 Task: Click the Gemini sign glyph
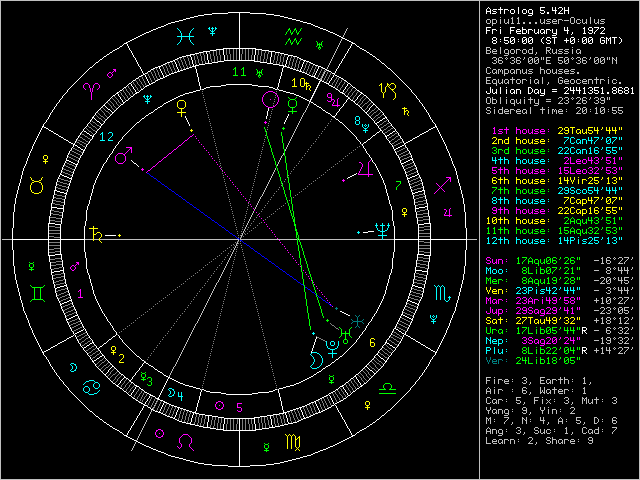pos(37,293)
